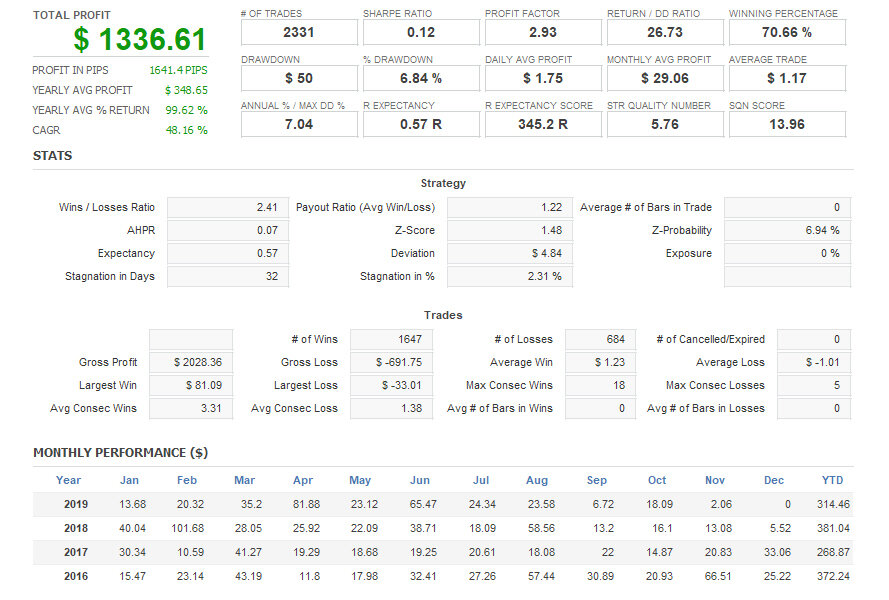Screen dimensions: 889x600
Task: Select the Sharpe ratio value 0.12
Action: [421, 32]
